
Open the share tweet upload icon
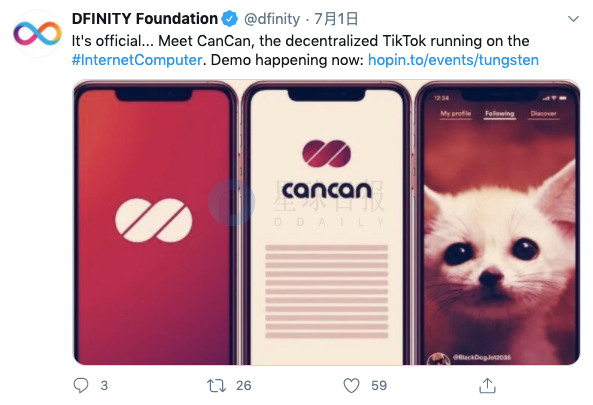pyautogui.click(x=487, y=385)
